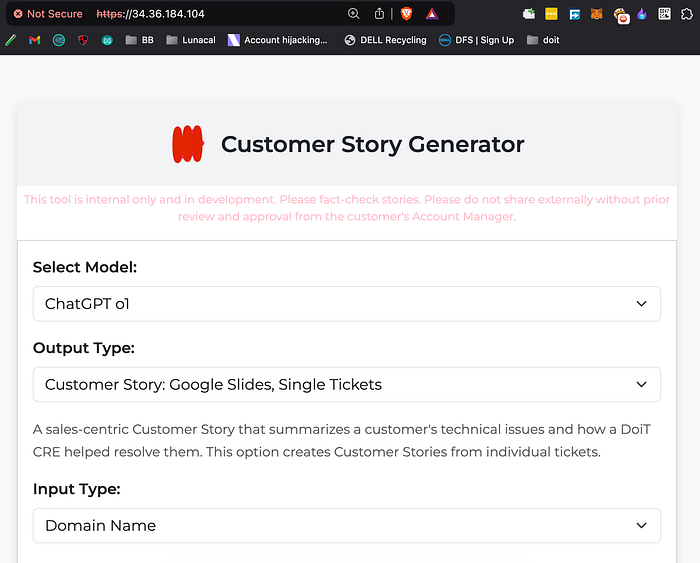Click the Customer Story Generator heading
Image resolution: width=700 pixels, height=563 pixels.
click(372, 144)
